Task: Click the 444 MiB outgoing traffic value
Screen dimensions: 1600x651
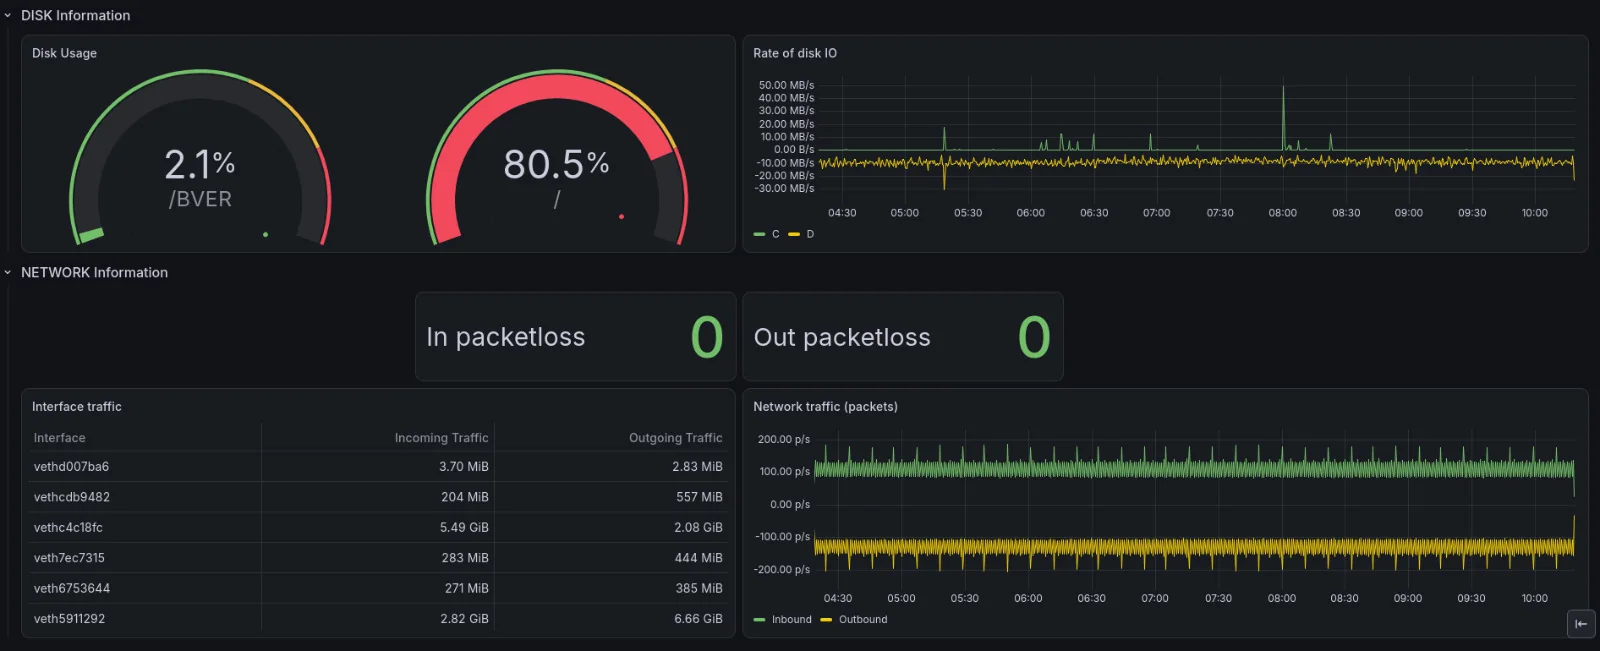Action: (x=699, y=558)
